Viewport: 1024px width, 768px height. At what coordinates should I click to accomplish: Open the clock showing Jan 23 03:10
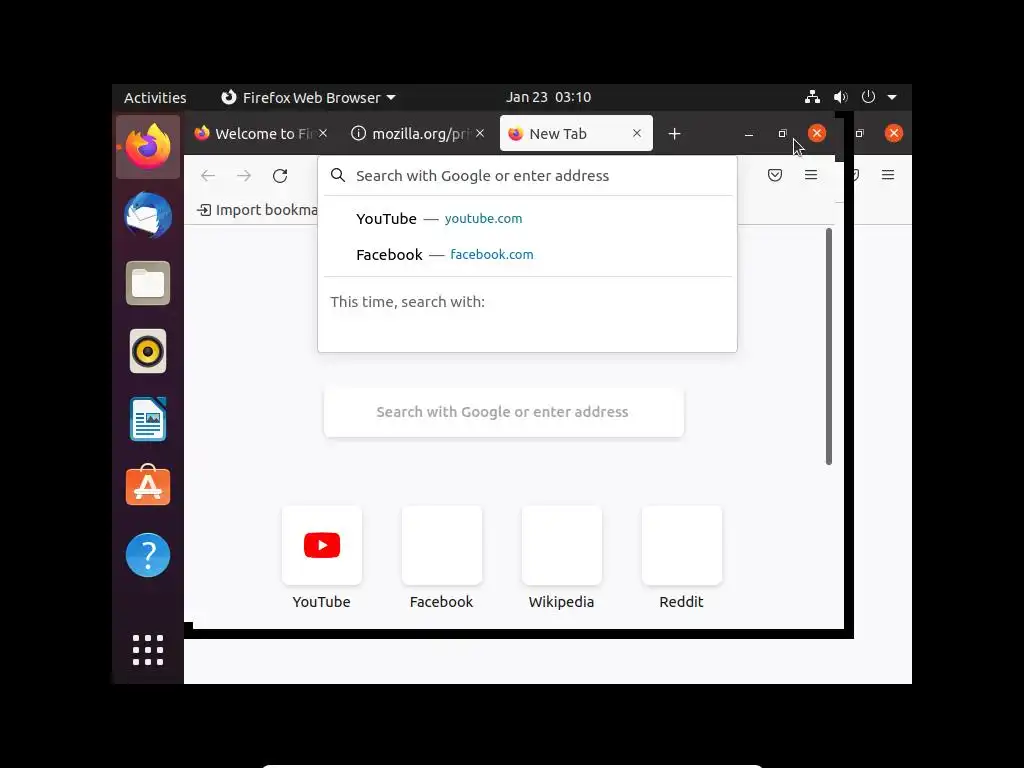tap(549, 97)
